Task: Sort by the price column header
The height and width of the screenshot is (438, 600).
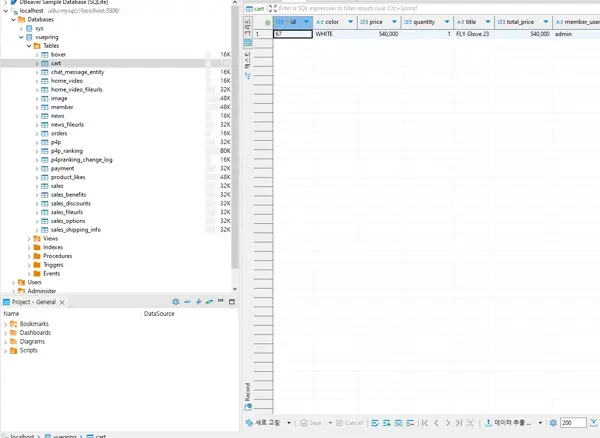Action: pyautogui.click(x=377, y=21)
